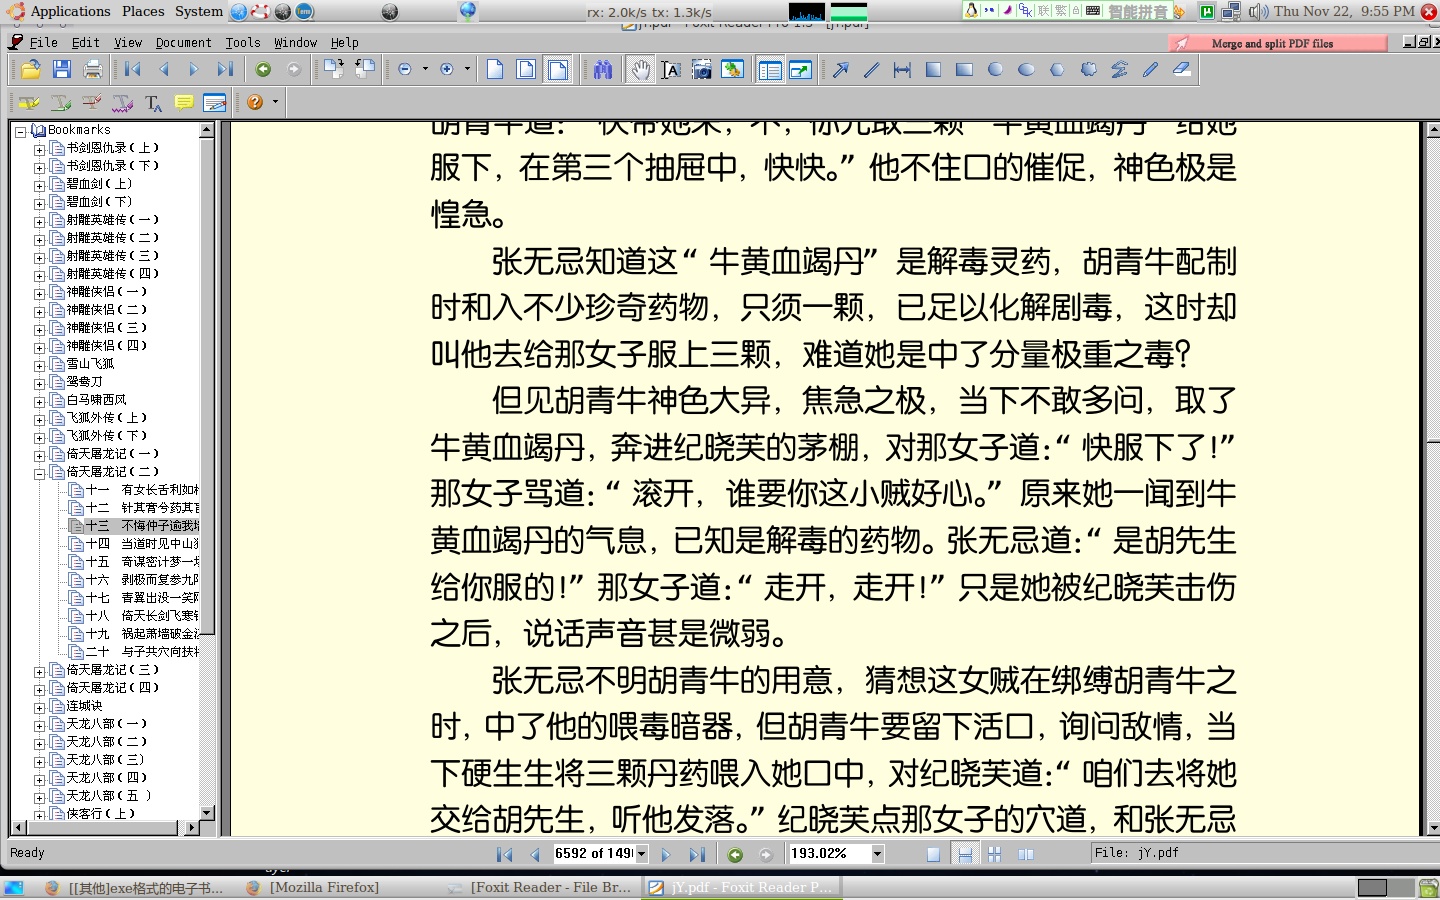Select the Arrow drawing tool

click(841, 69)
